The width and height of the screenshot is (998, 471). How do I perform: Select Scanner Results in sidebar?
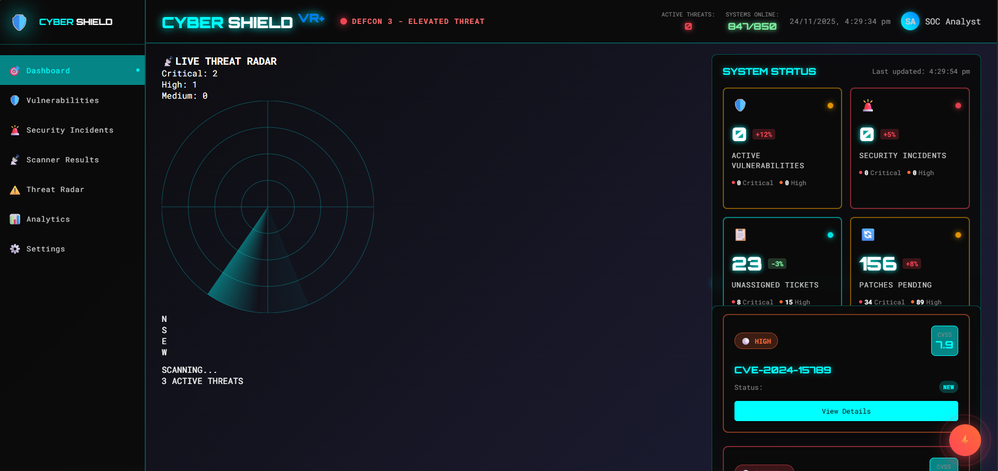tap(73, 160)
